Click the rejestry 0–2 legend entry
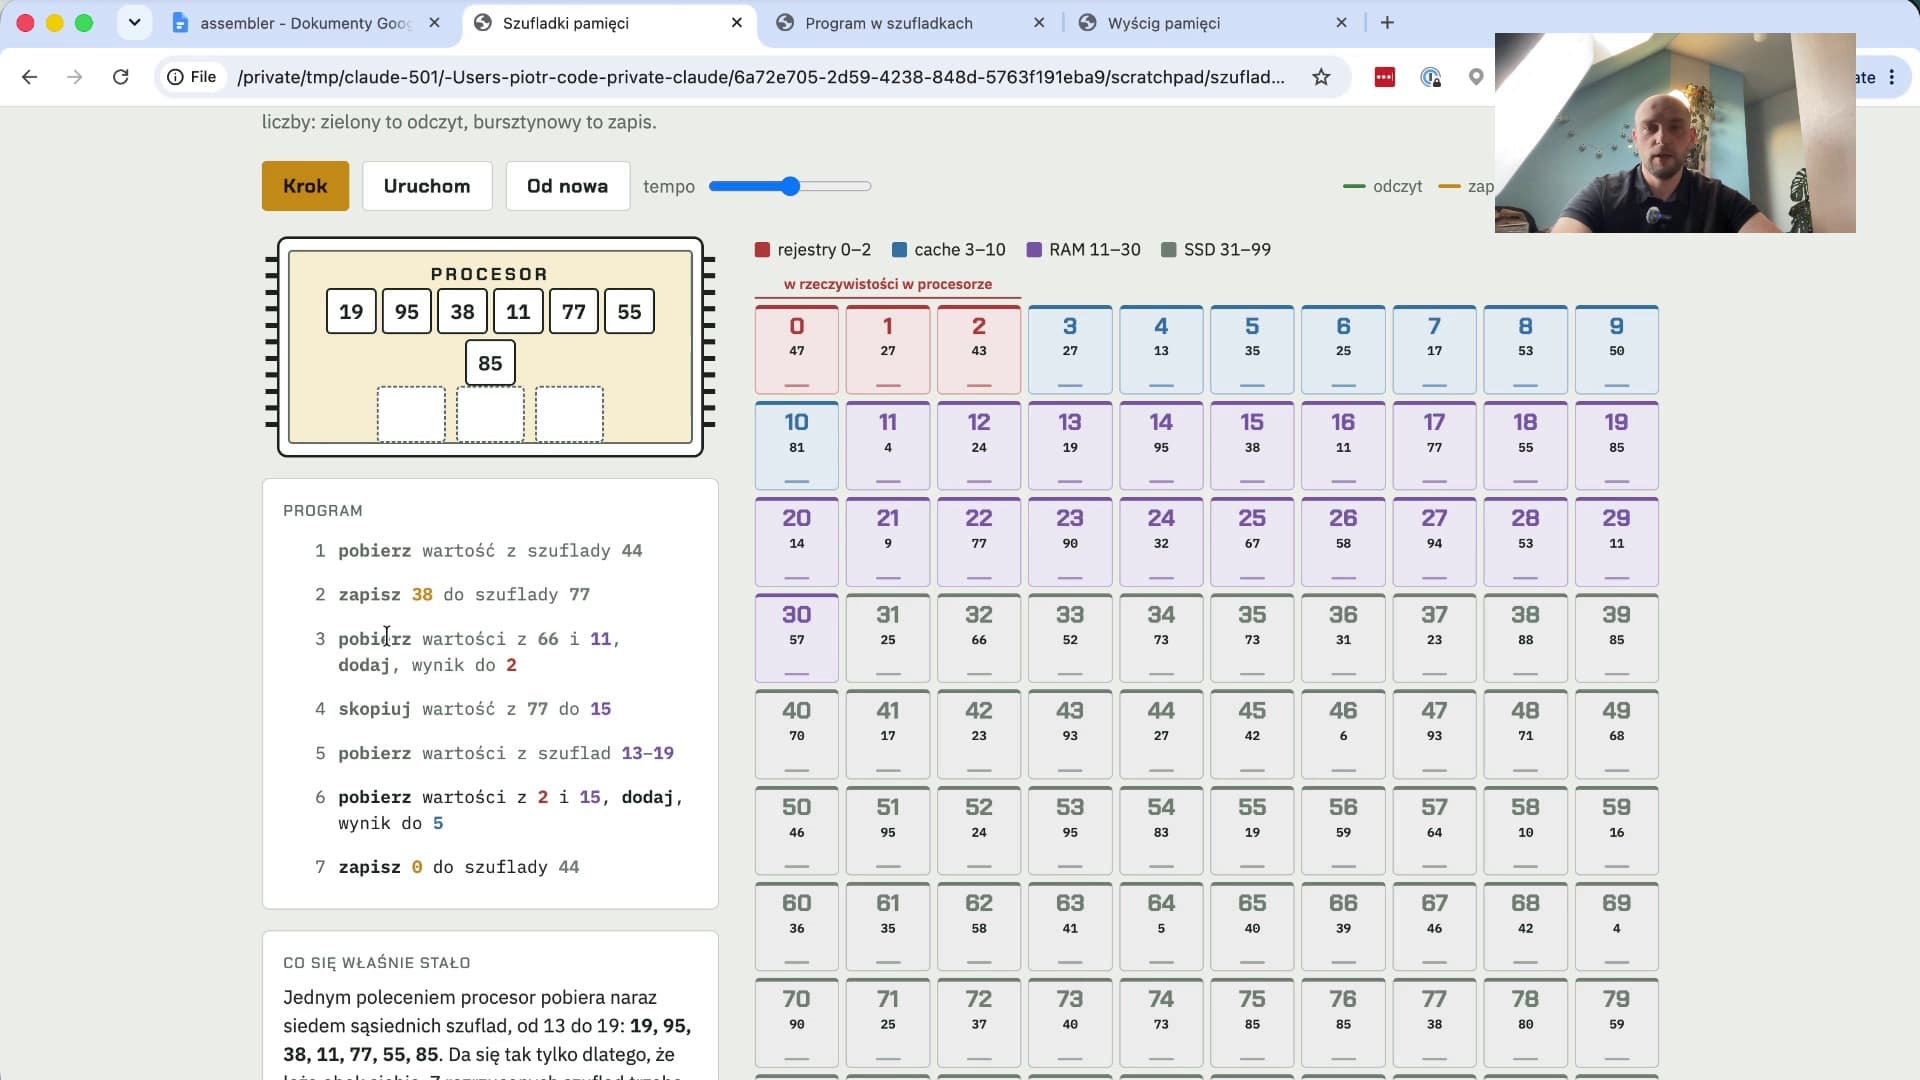This screenshot has height=1080, width=1920. [x=813, y=250]
